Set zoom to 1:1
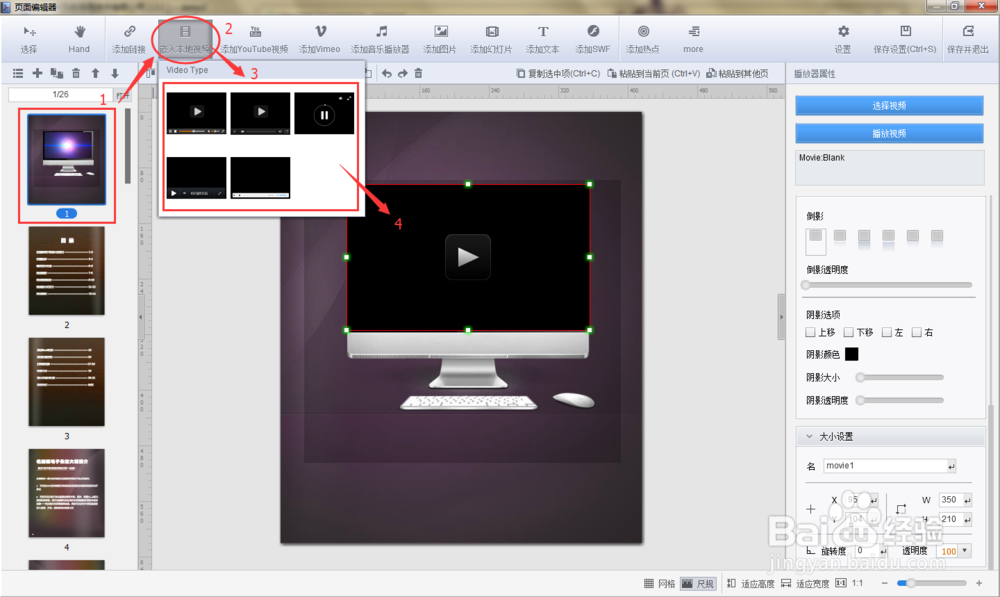Screen dimensions: 1000x597 (x=849, y=584)
